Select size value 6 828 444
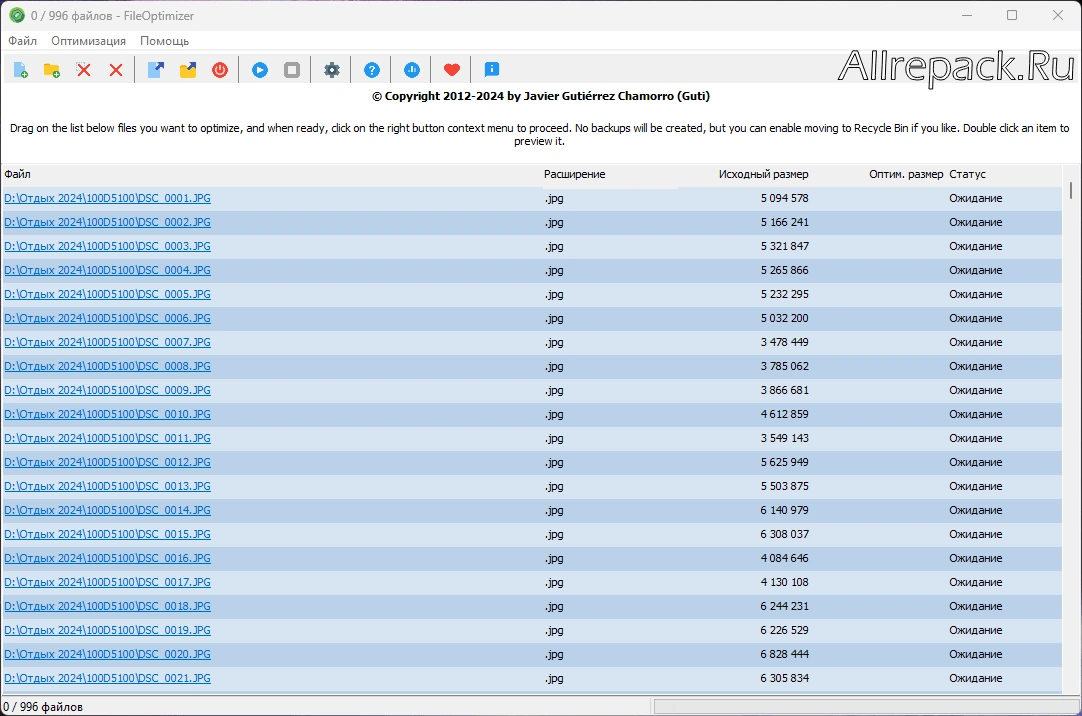This screenshot has width=1082, height=716. click(785, 655)
